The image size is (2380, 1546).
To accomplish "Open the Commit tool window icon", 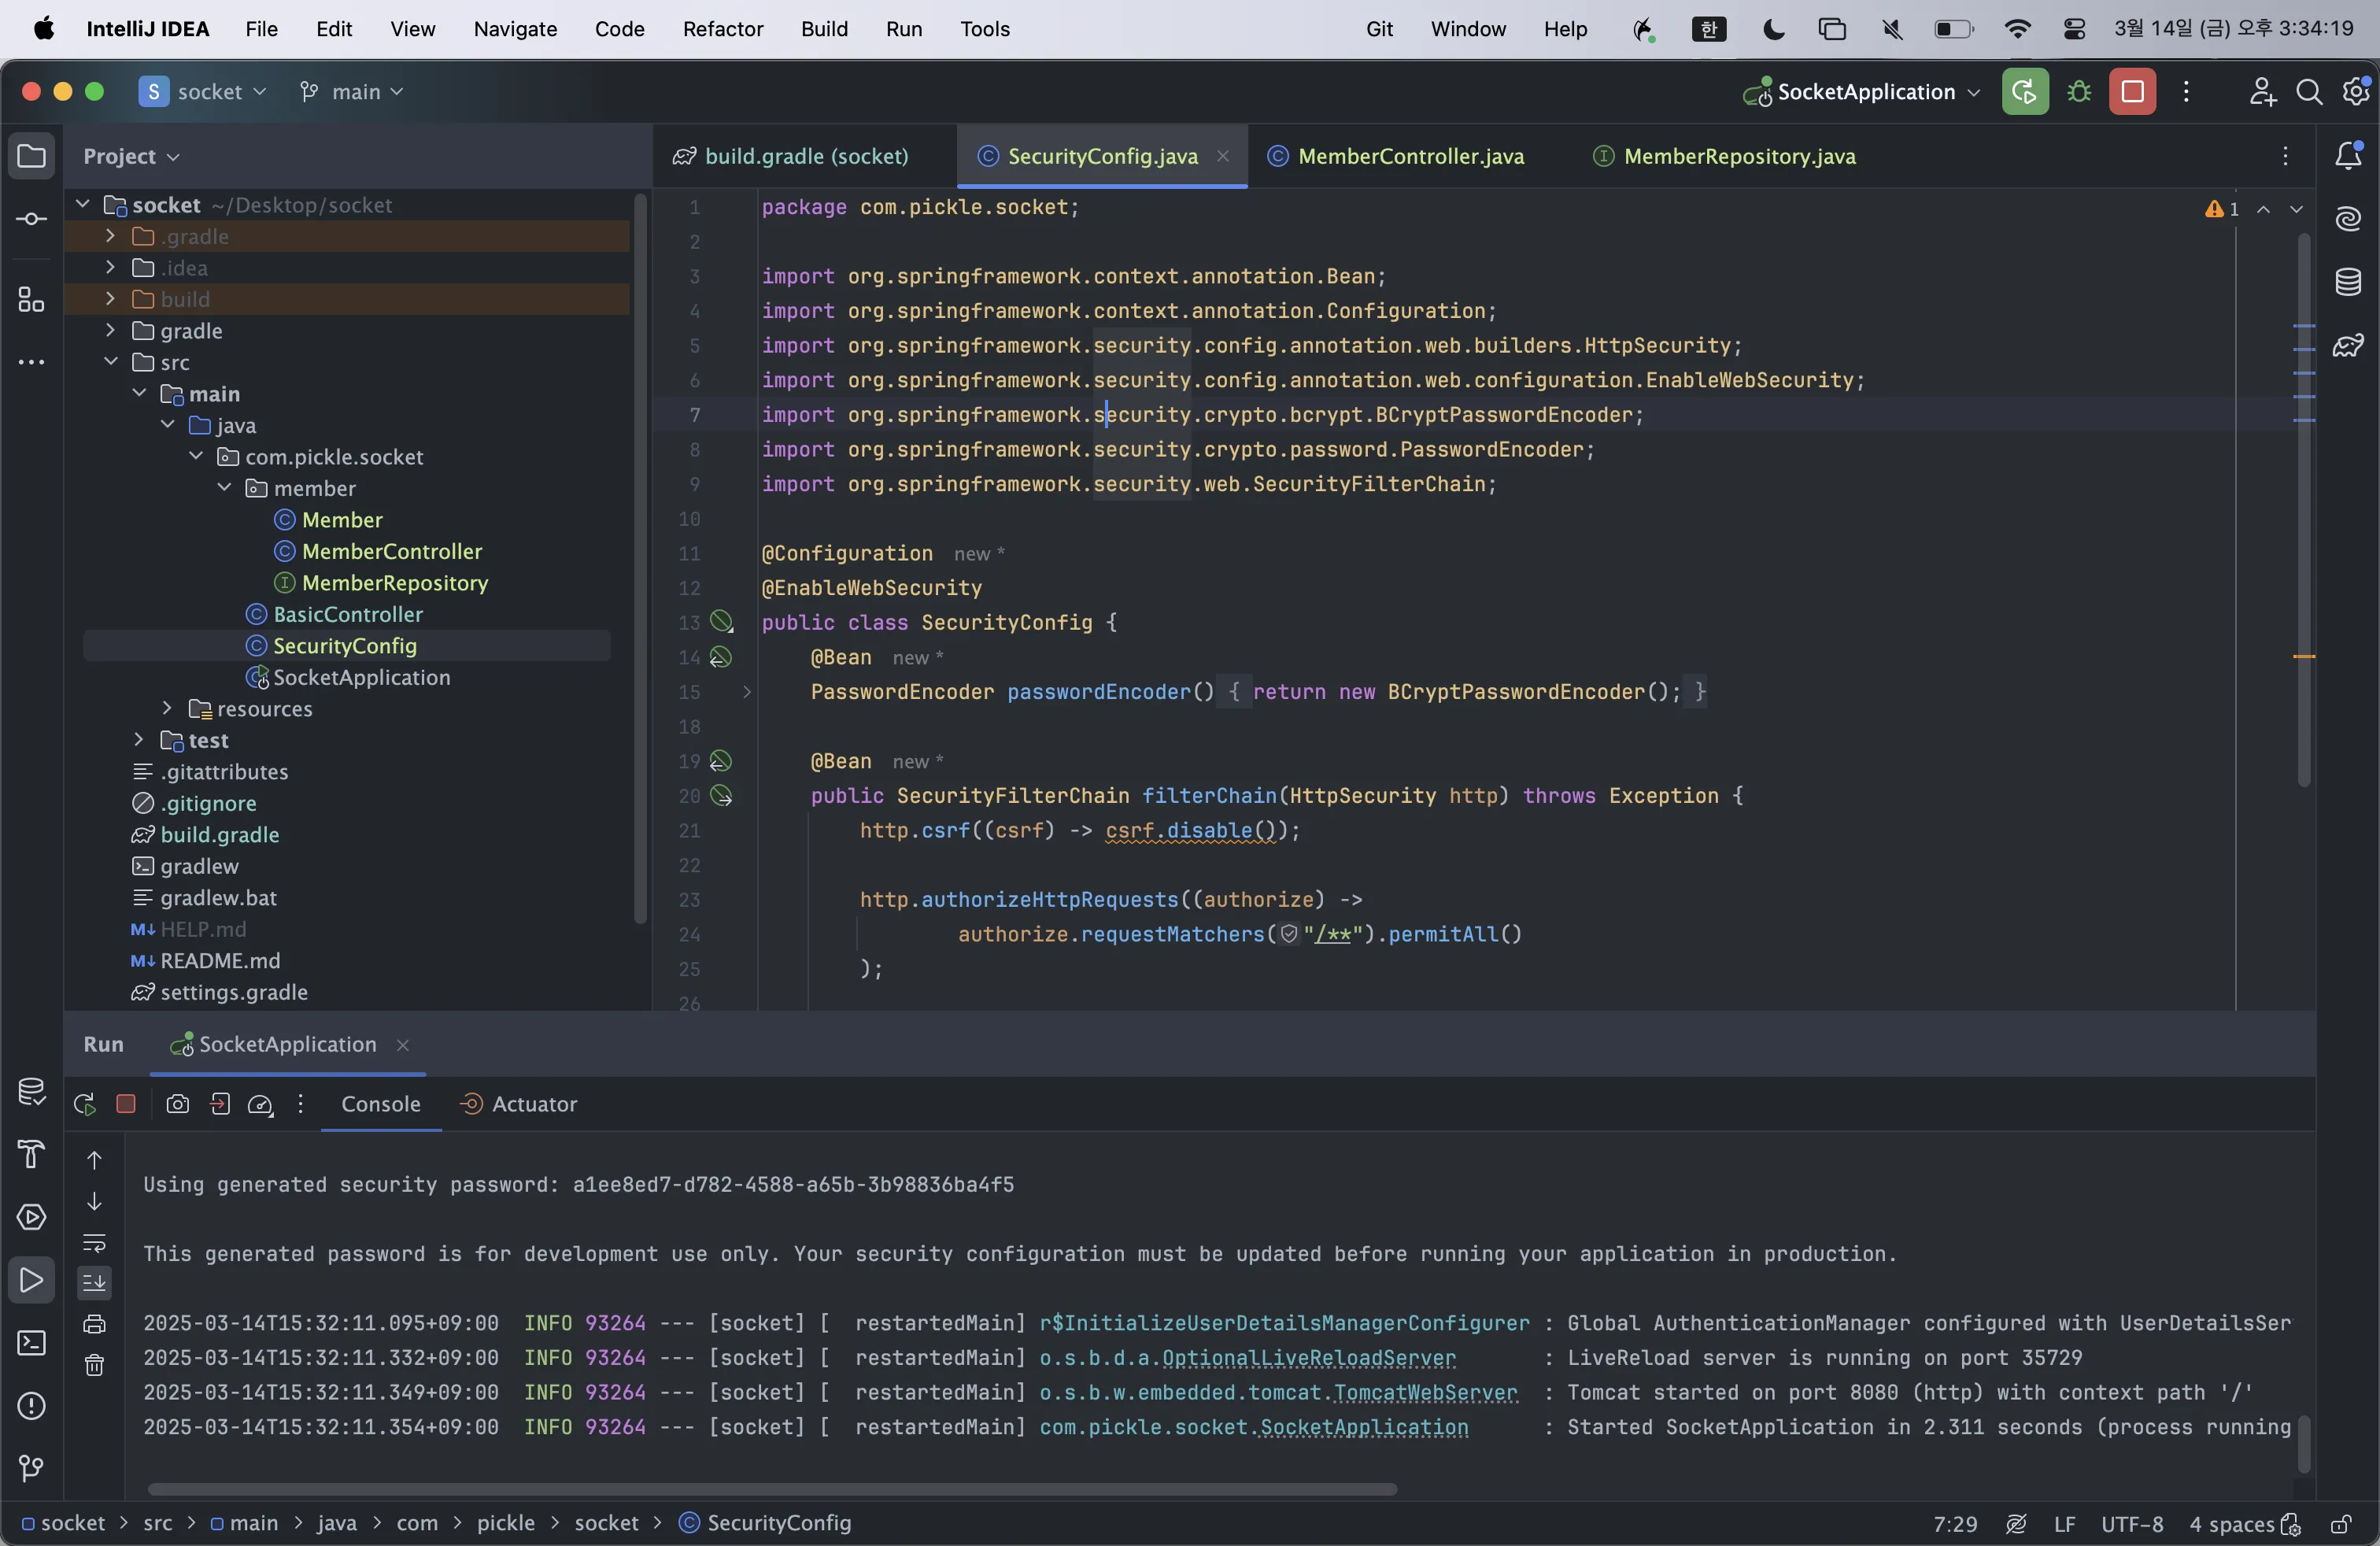I will [x=31, y=219].
